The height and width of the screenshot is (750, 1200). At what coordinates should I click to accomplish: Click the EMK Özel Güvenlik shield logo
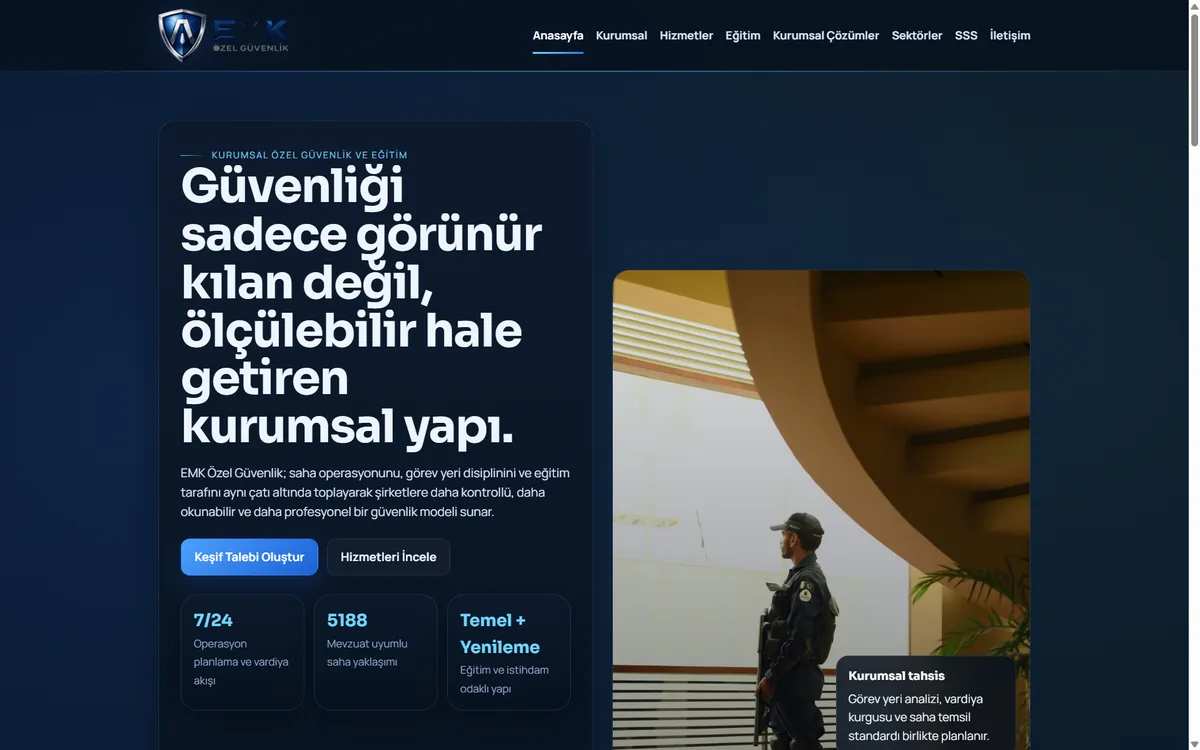point(224,36)
